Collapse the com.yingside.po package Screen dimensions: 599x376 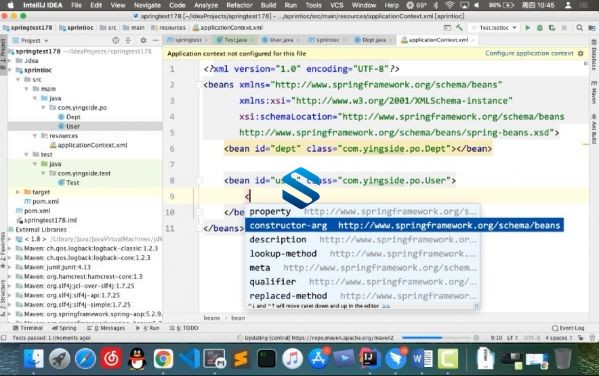(43, 108)
